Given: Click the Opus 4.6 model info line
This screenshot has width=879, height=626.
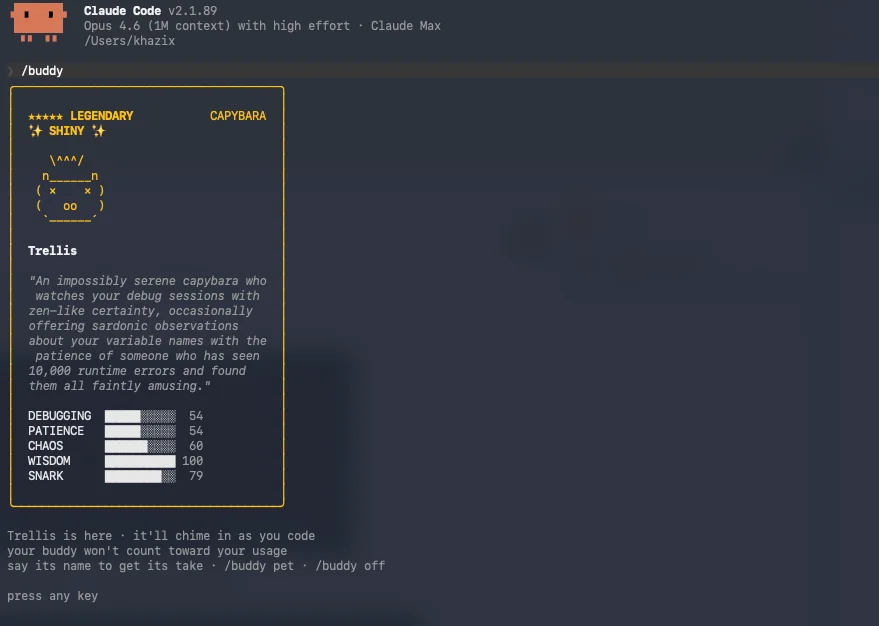Looking at the screenshot, I should click(262, 26).
